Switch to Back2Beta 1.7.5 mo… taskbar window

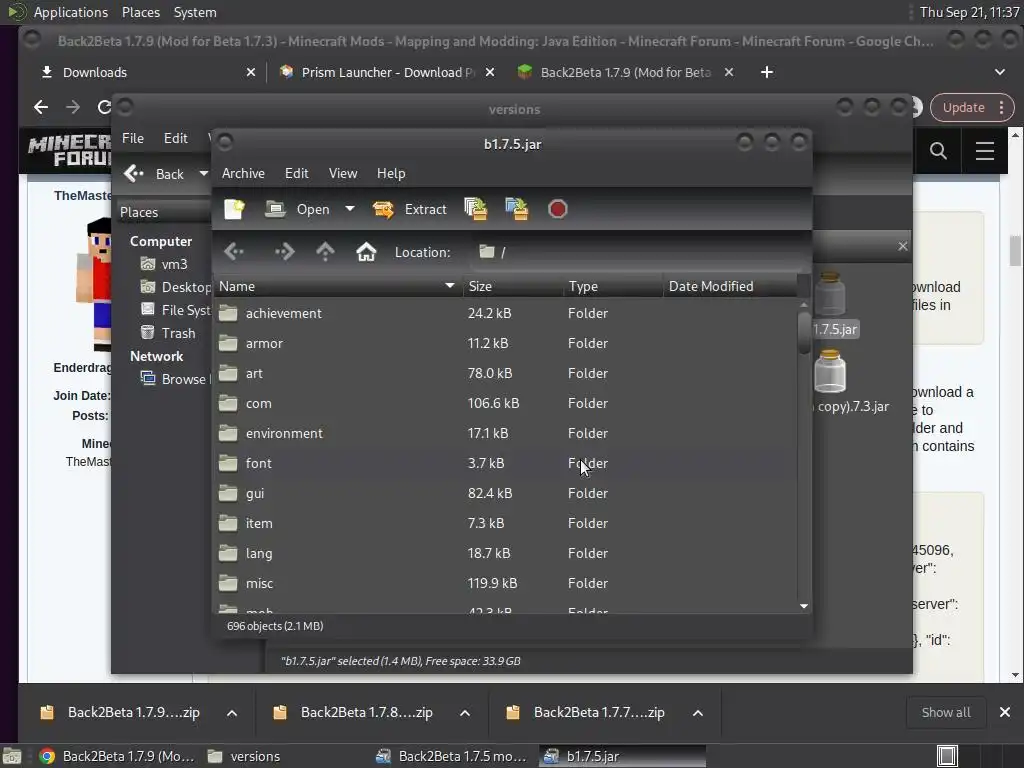[x=452, y=756]
